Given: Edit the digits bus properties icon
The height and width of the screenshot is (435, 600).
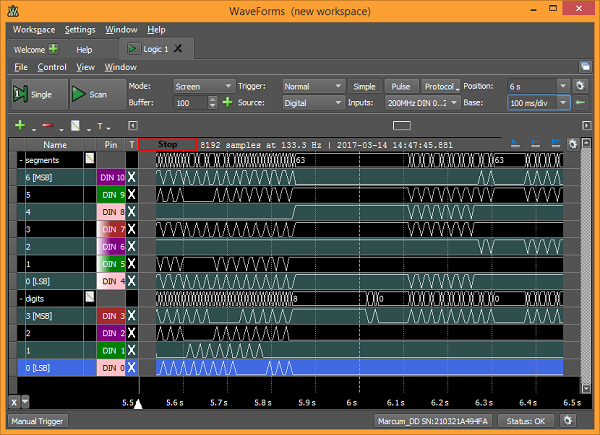Looking at the screenshot, I should coord(90,297).
